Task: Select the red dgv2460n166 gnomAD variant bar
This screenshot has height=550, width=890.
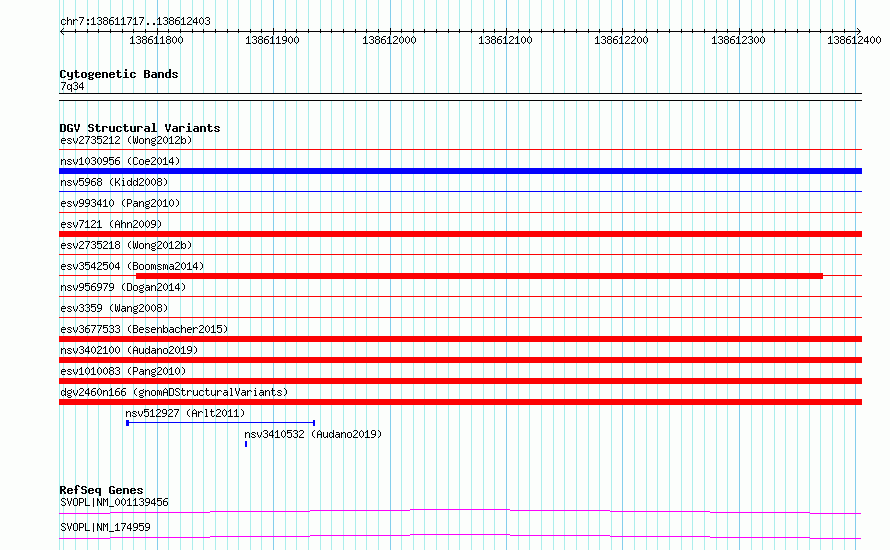Action: [460, 402]
